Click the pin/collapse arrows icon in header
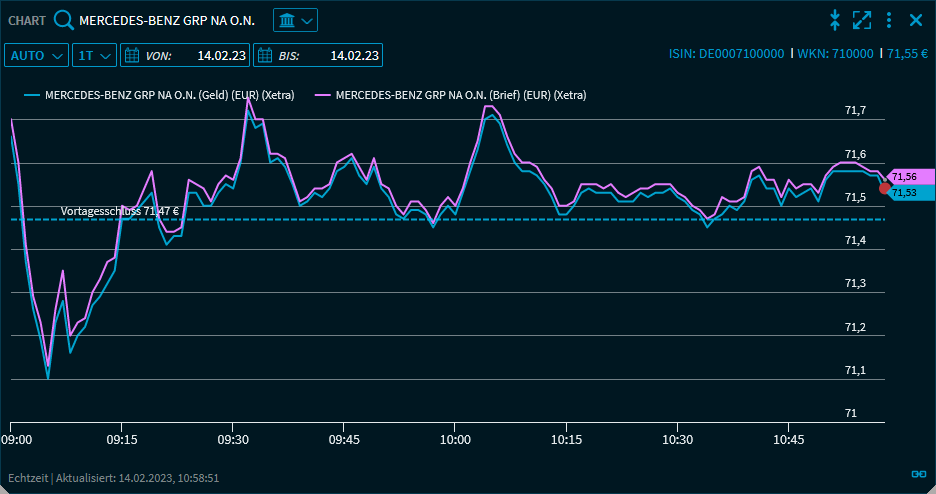This screenshot has width=936, height=494. [x=835, y=20]
